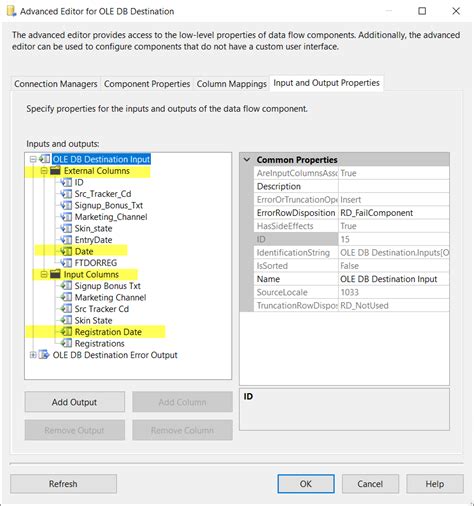Select the OLE DB Destination Error Output icon
The width and height of the screenshot is (474, 506).
pyautogui.click(x=44, y=355)
